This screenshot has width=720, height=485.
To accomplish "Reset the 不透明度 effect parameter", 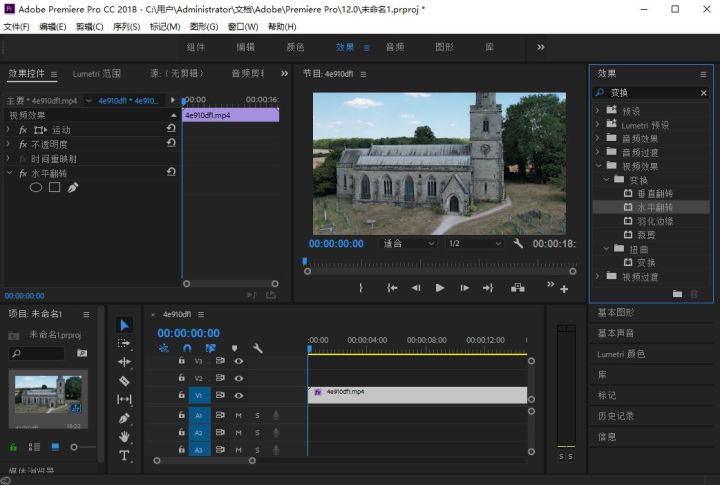I will pyautogui.click(x=171, y=144).
